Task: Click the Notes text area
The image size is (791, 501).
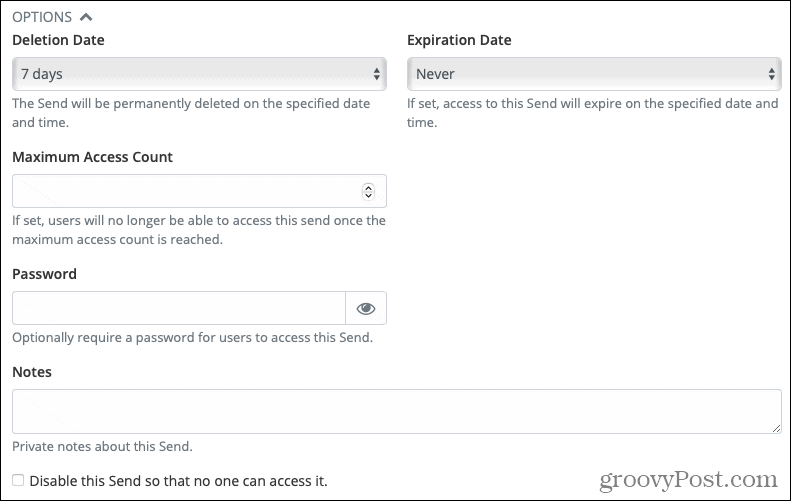Action: click(x=397, y=411)
